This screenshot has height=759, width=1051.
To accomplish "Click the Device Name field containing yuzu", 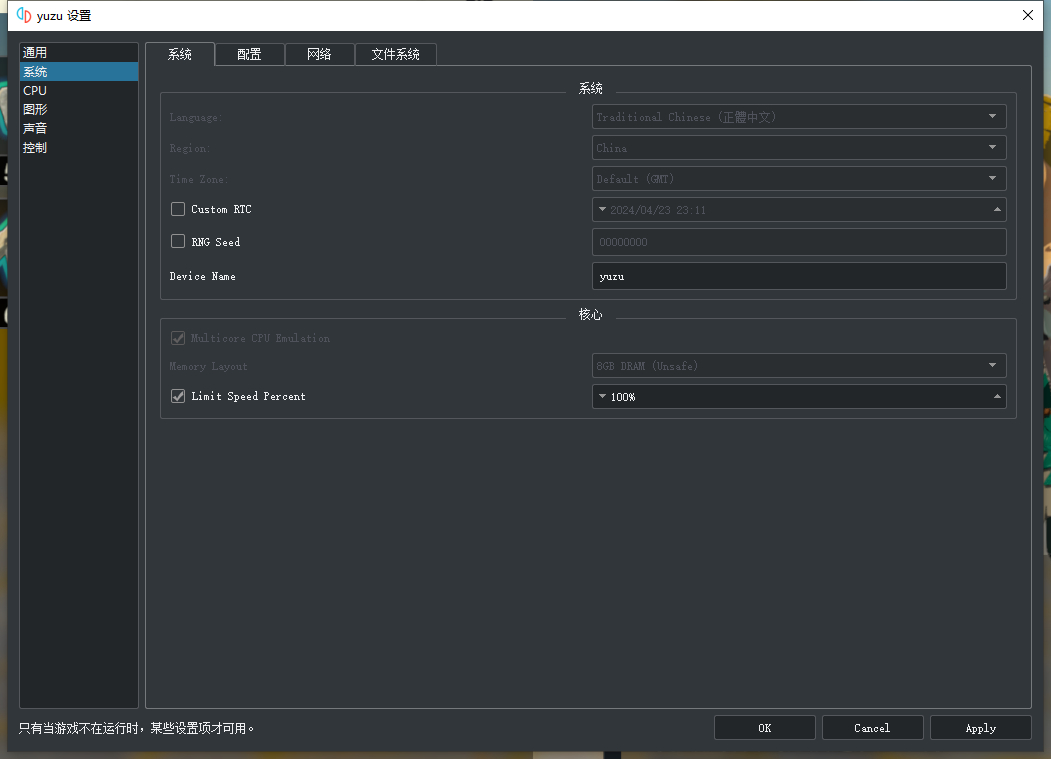I will (798, 276).
